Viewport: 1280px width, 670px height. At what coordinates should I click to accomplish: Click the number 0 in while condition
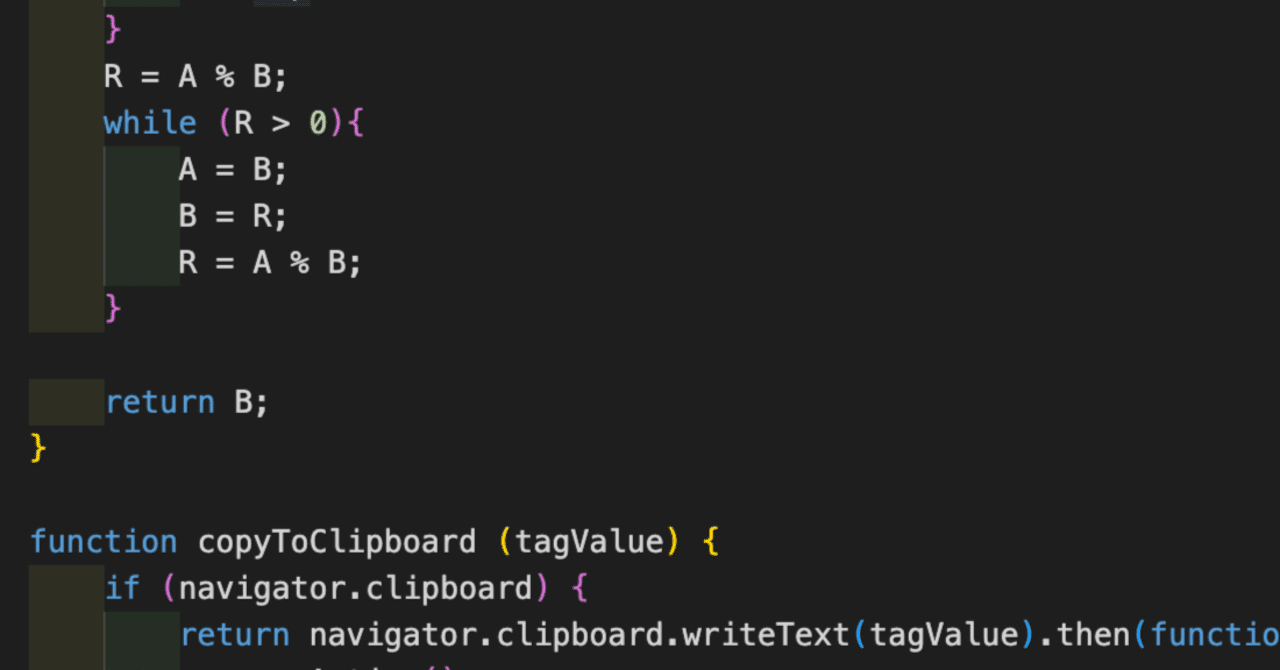point(318,123)
